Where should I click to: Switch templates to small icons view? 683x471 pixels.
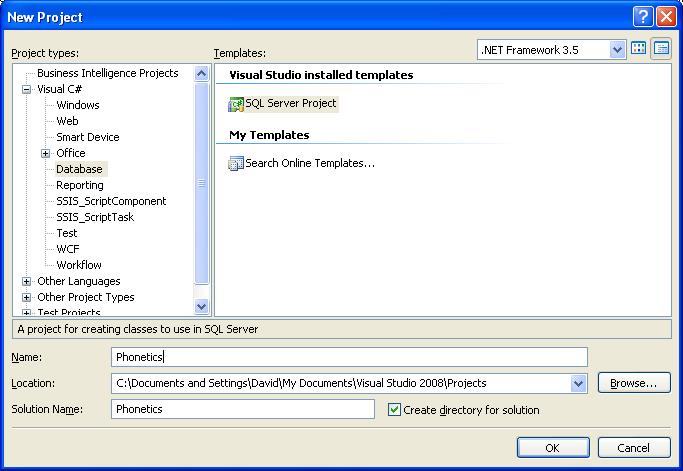click(x=661, y=48)
